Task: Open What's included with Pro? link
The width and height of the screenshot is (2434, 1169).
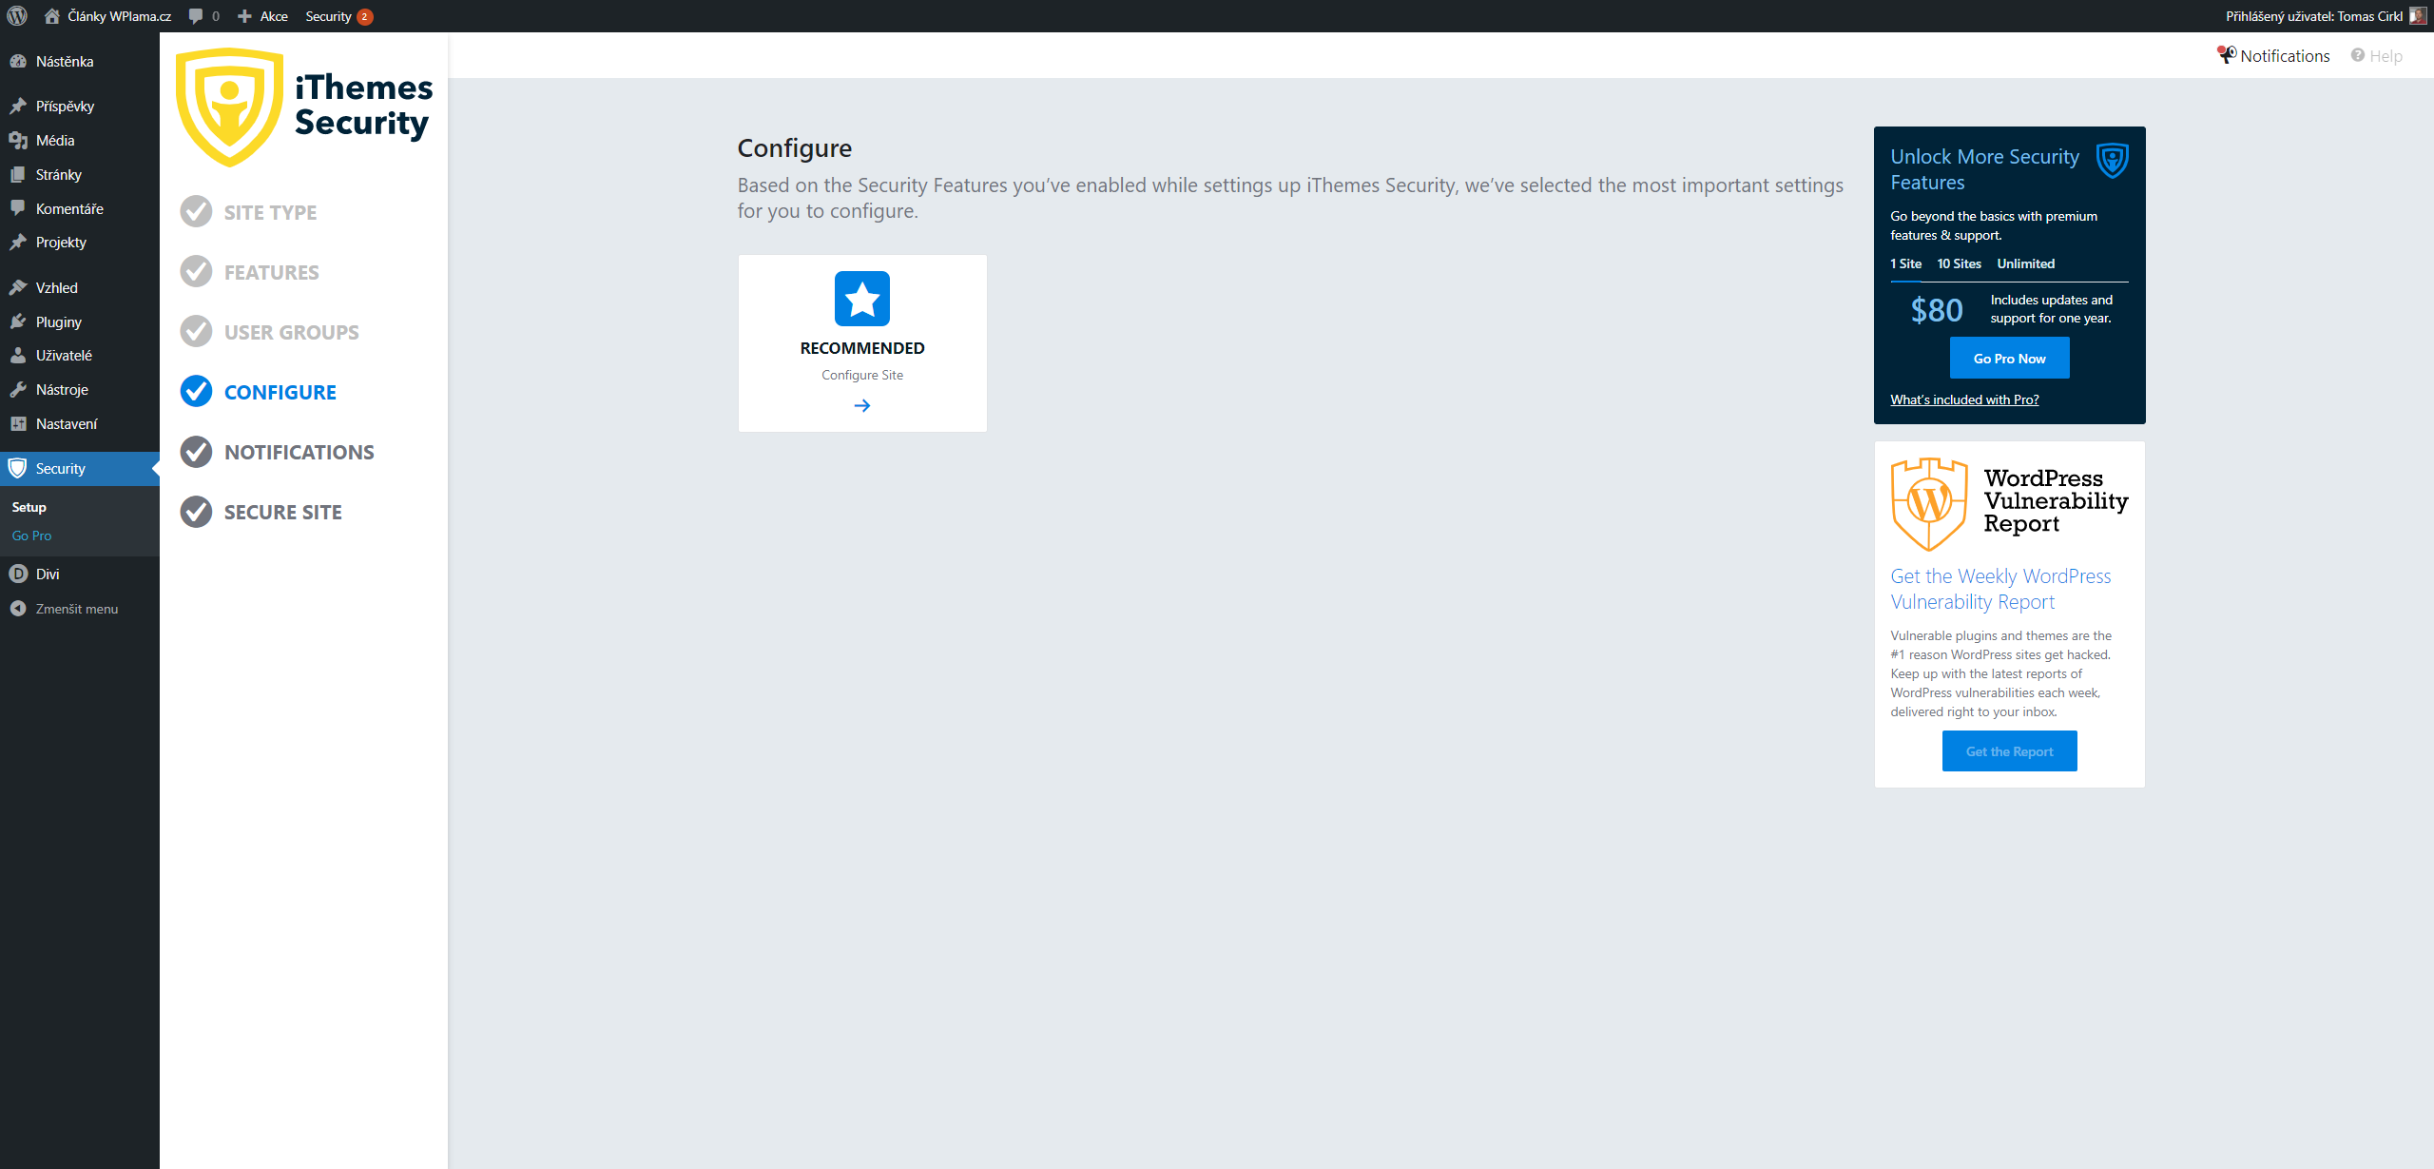Action: [x=1964, y=399]
